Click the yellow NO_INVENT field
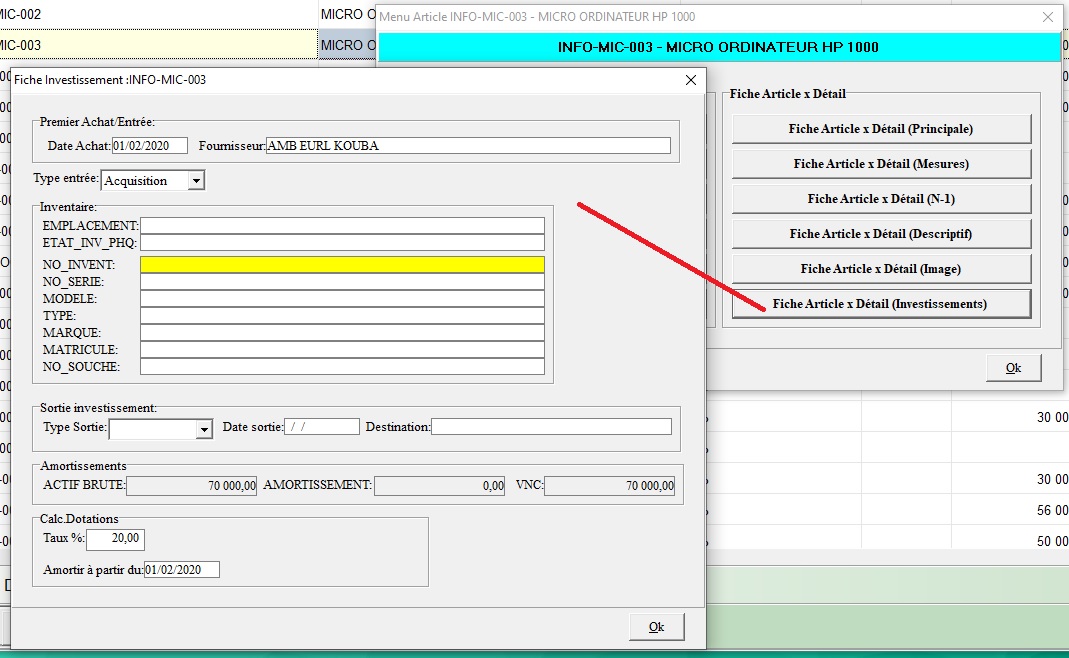The height and width of the screenshot is (658, 1069). point(342,265)
